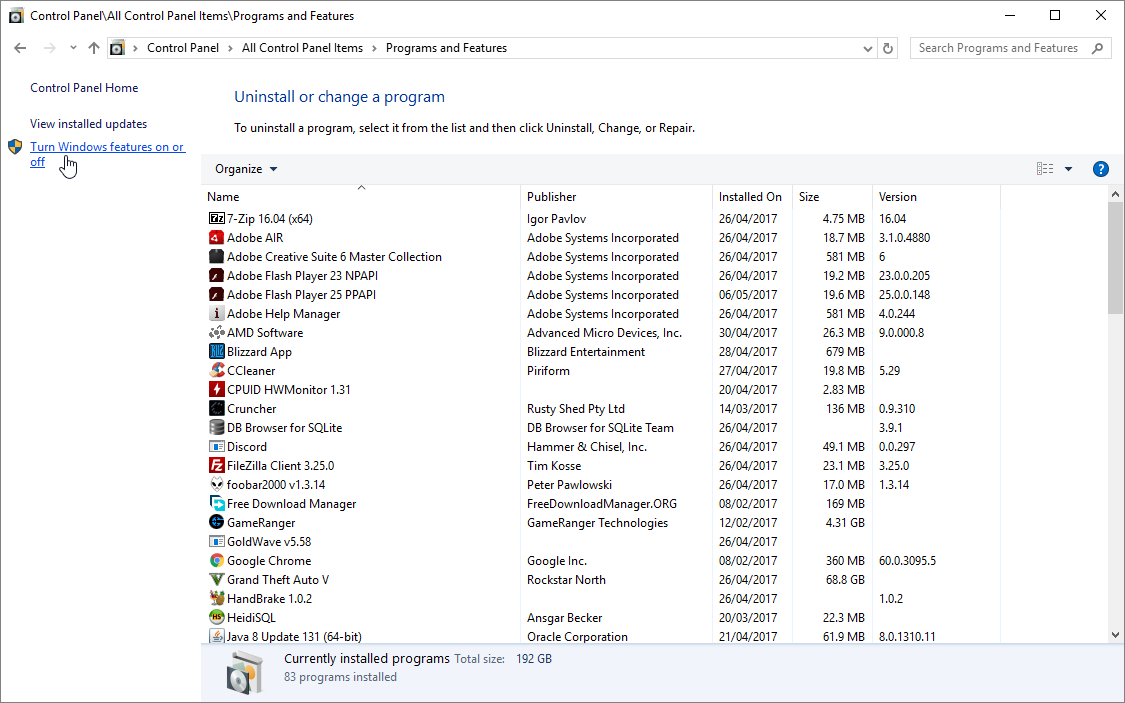Image resolution: width=1125 pixels, height=703 pixels.
Task: Click Turn Windows features on or off
Action: [x=107, y=154]
